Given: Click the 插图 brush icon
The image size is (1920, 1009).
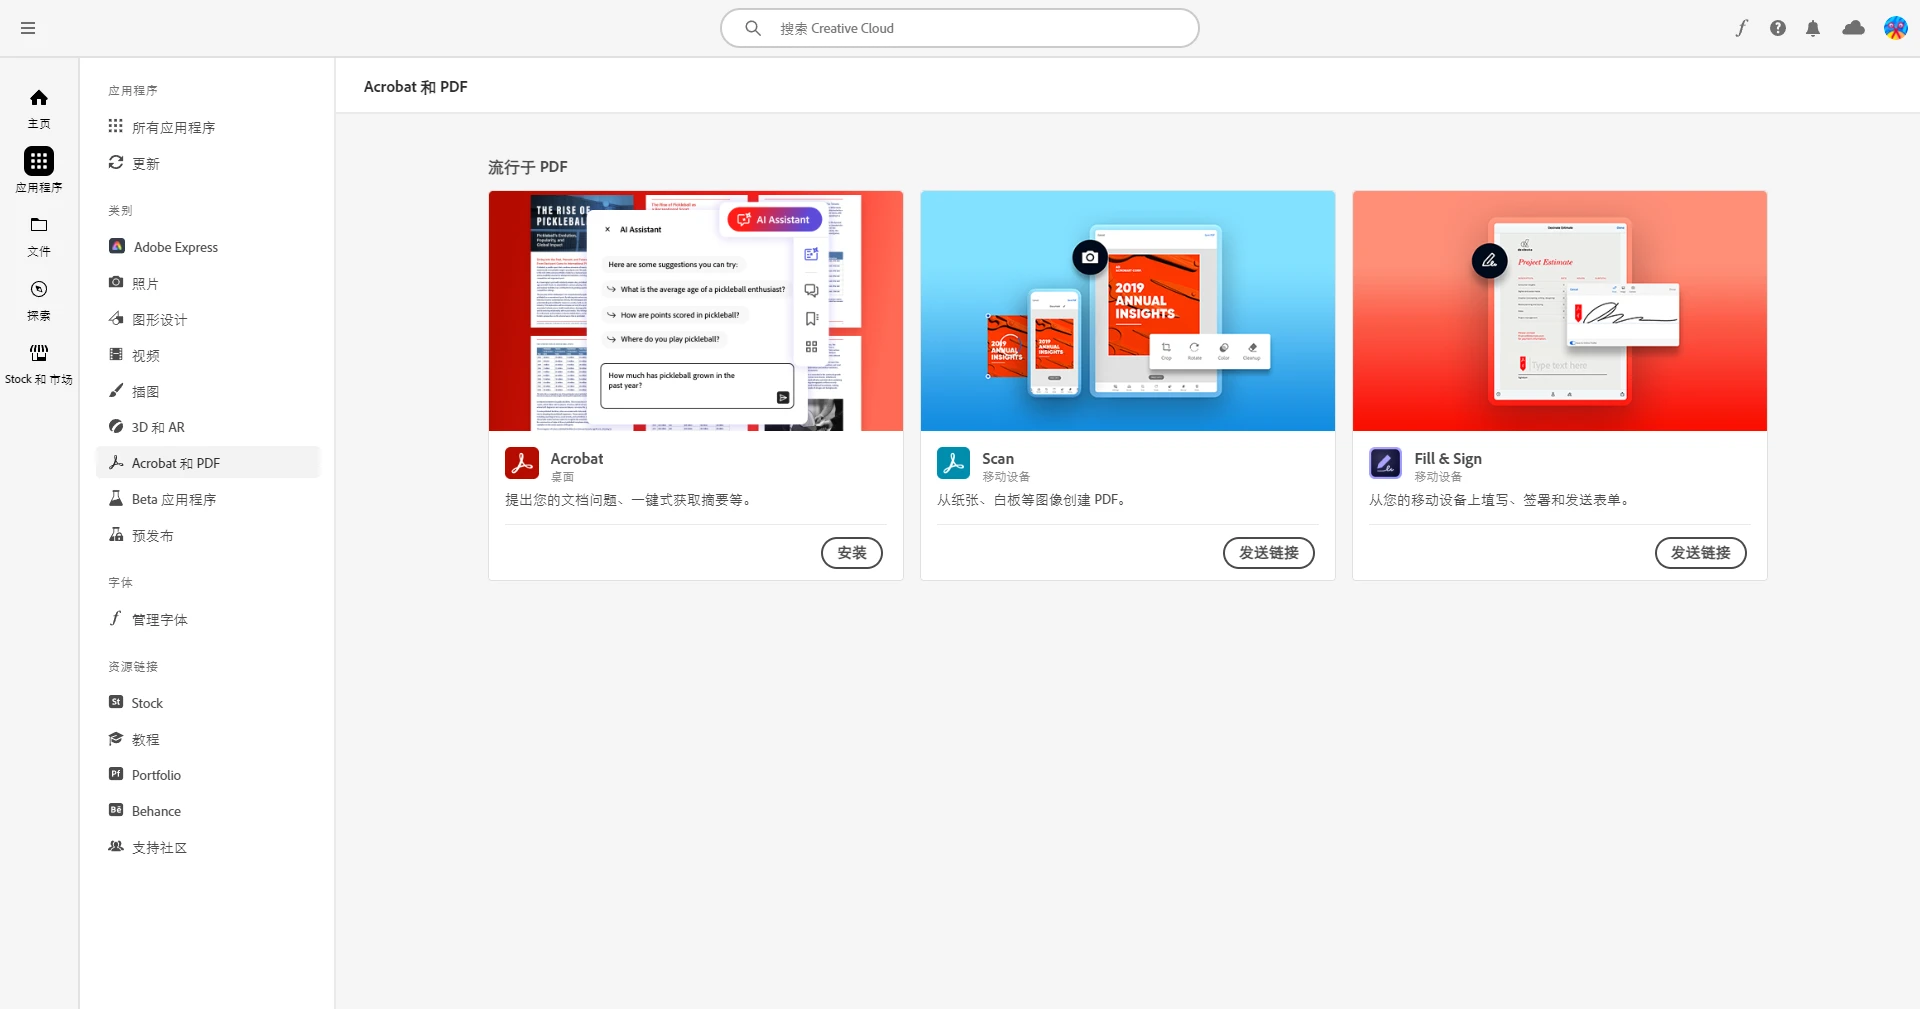Looking at the screenshot, I should point(116,390).
